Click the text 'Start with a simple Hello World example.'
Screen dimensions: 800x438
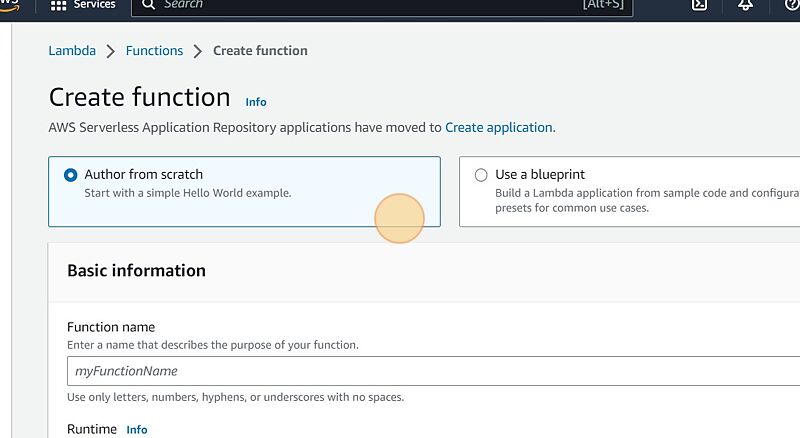pyautogui.click(x=188, y=193)
